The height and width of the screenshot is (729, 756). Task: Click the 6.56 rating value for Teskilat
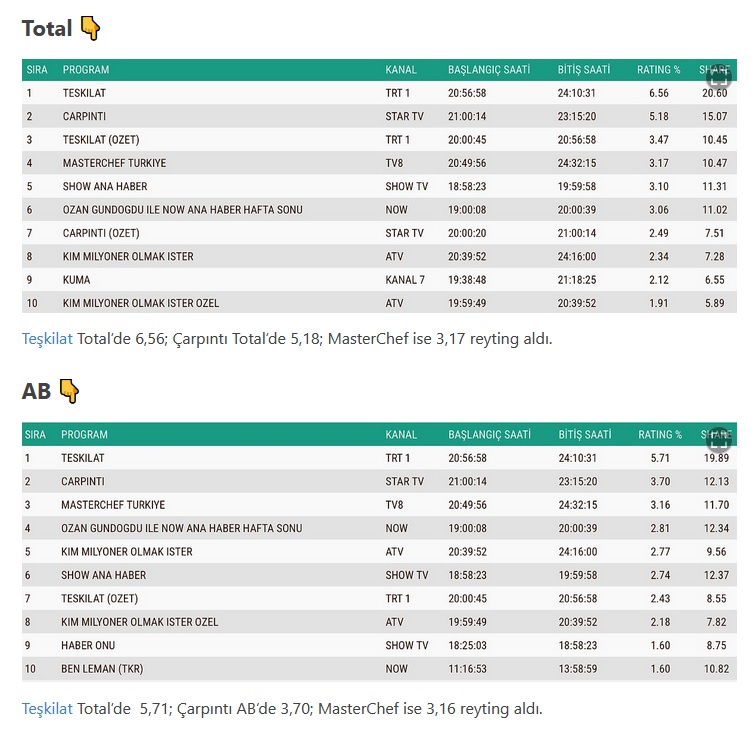657,93
